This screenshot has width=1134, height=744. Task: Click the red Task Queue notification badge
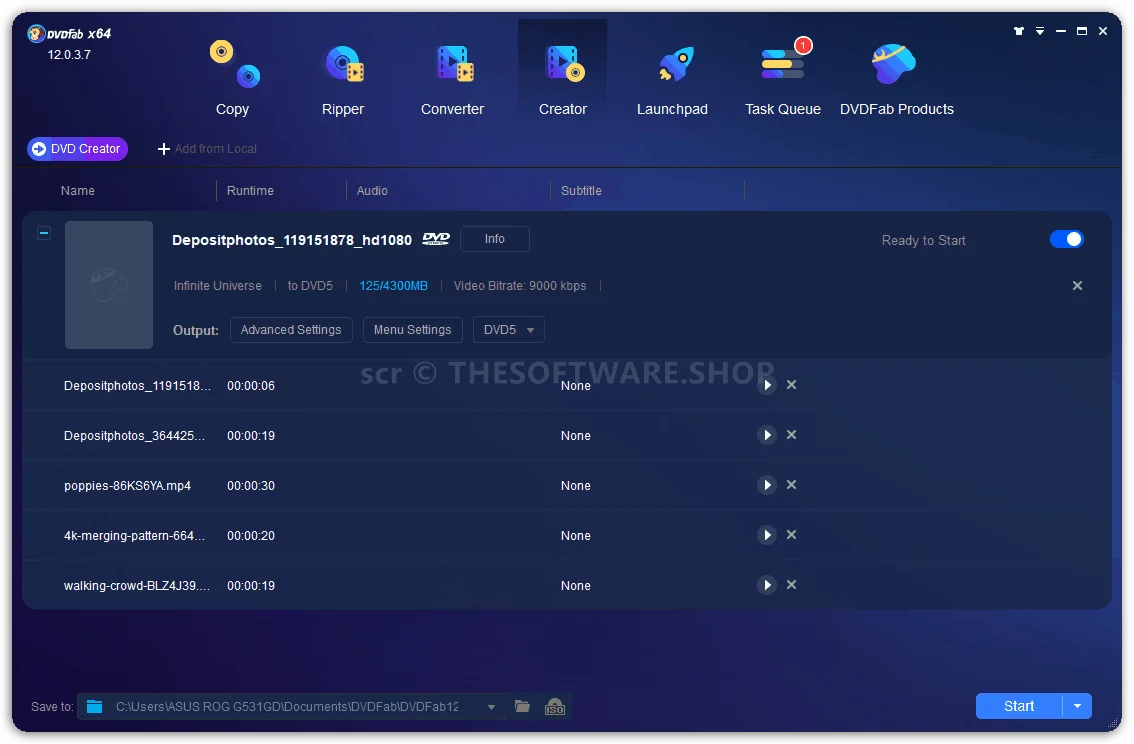803,46
